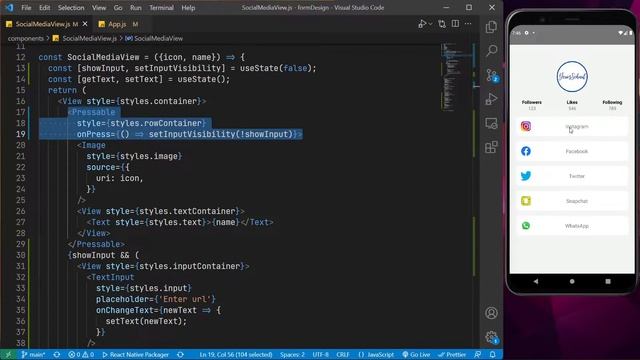
Task: Tap the Twitter bird icon in emulator
Action: [526, 176]
